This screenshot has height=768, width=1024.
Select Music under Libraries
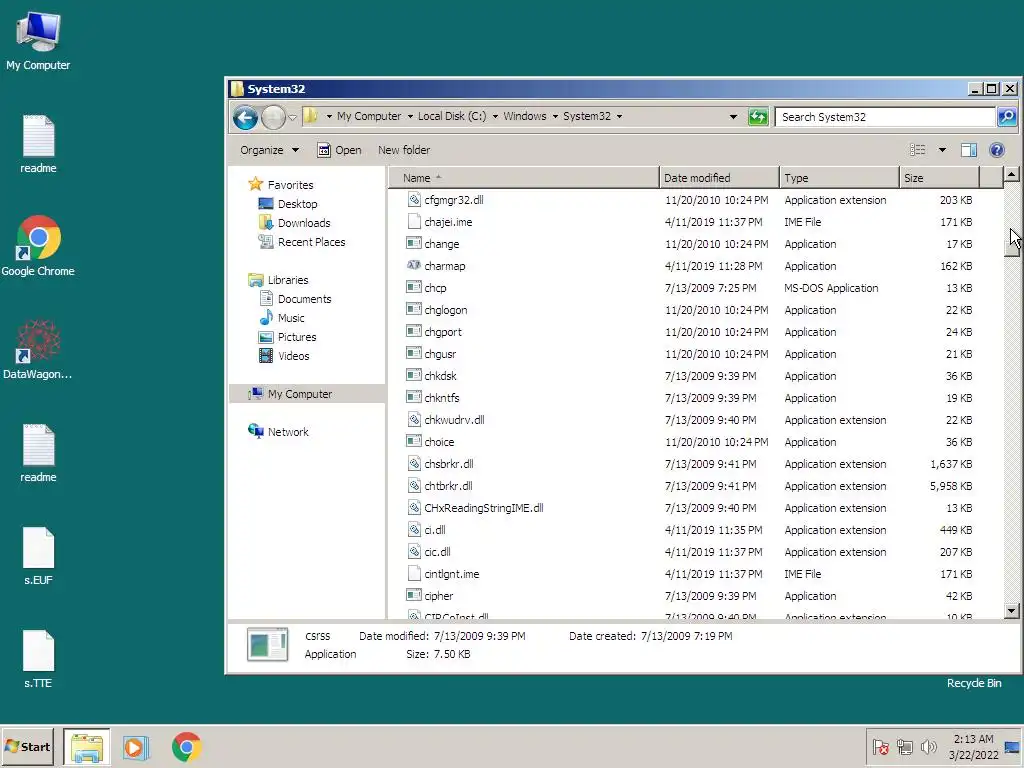pyautogui.click(x=282, y=317)
